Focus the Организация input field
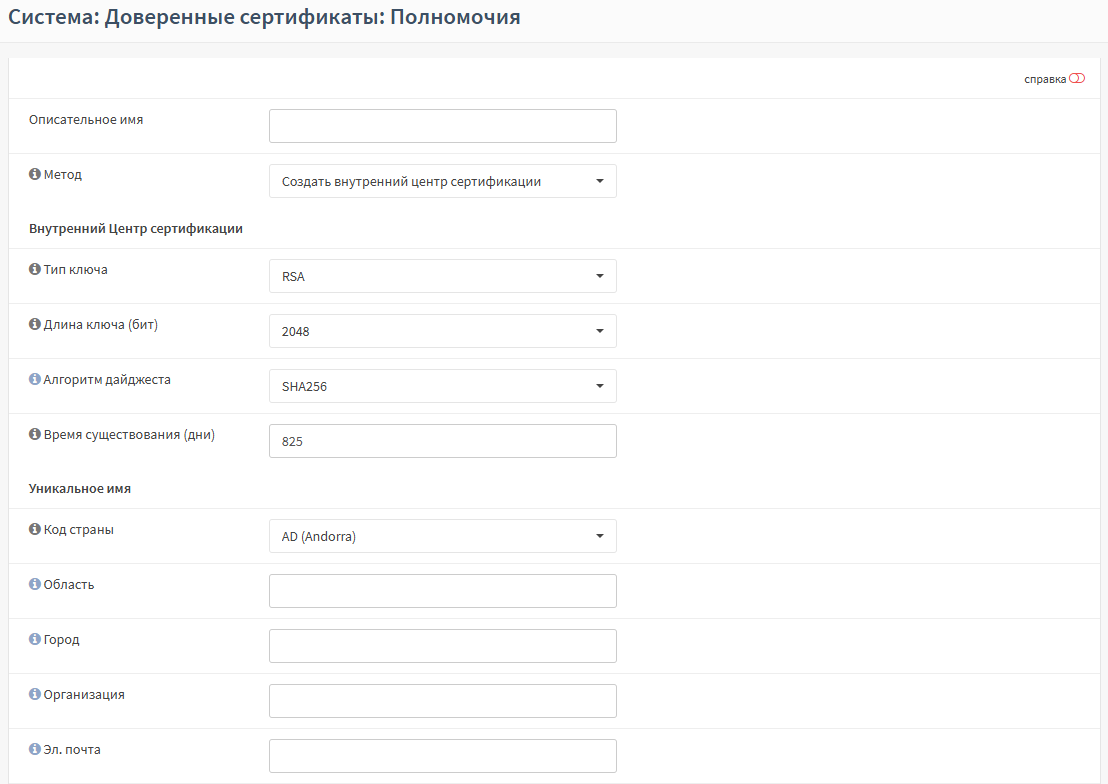This screenshot has height=784, width=1108. point(442,701)
